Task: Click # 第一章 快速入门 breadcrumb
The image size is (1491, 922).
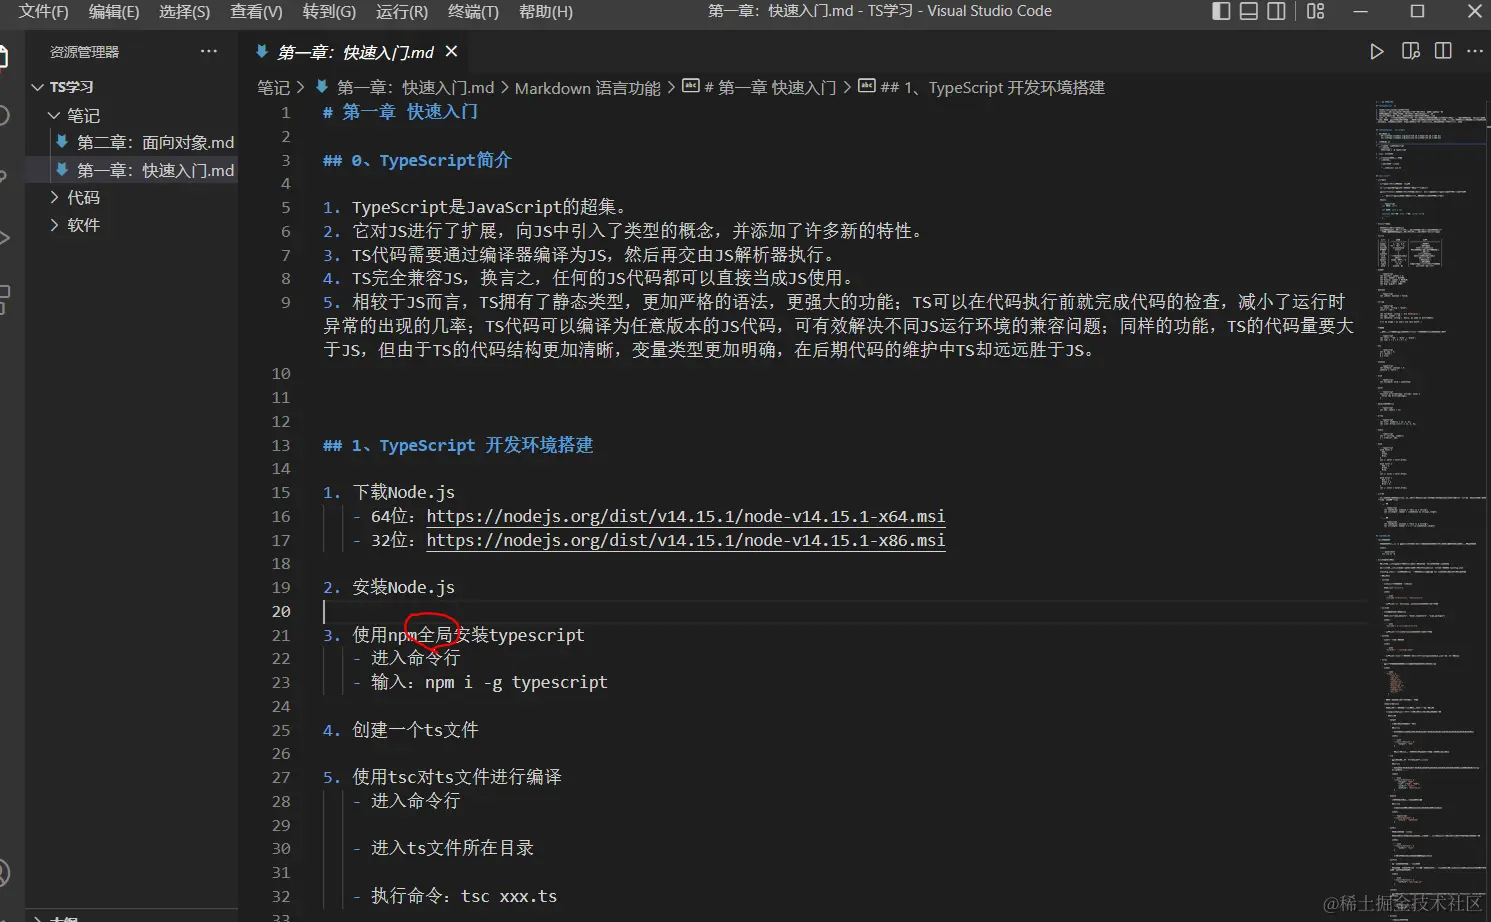Action: [x=770, y=88]
